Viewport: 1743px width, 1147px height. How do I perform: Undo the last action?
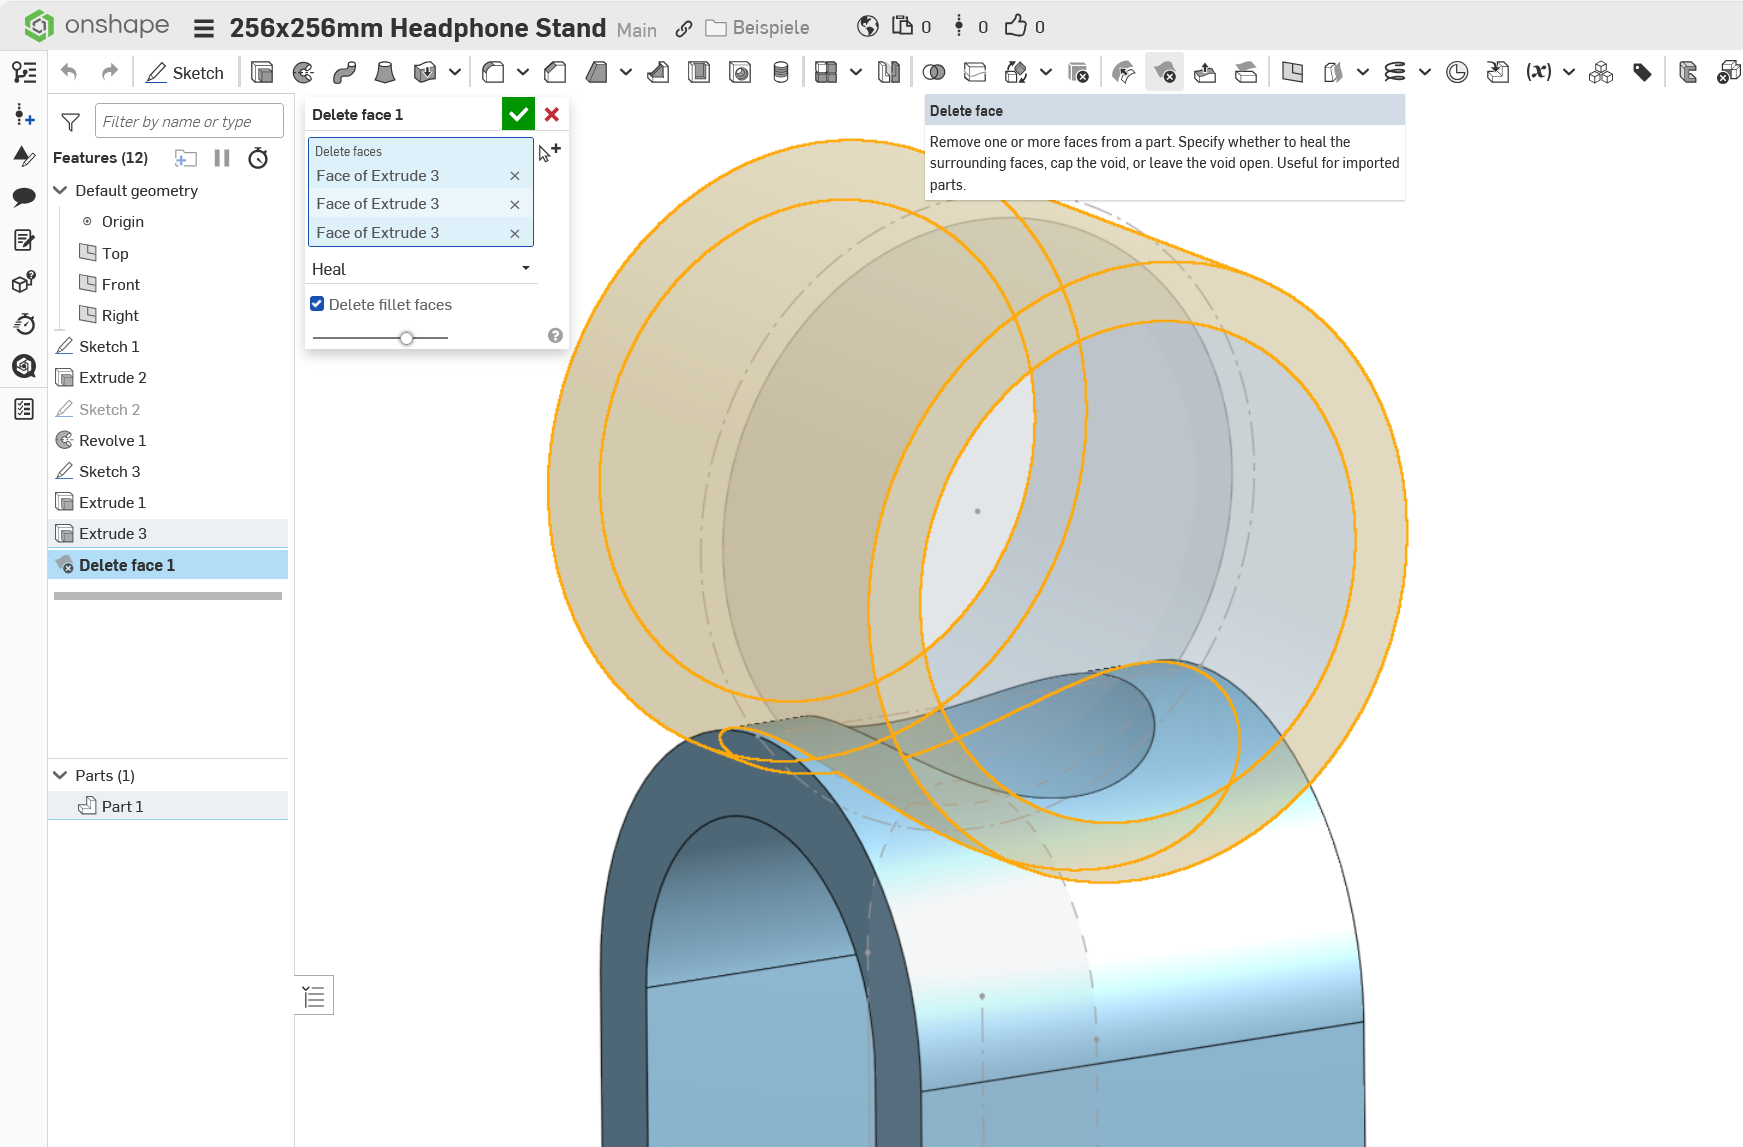(x=69, y=72)
